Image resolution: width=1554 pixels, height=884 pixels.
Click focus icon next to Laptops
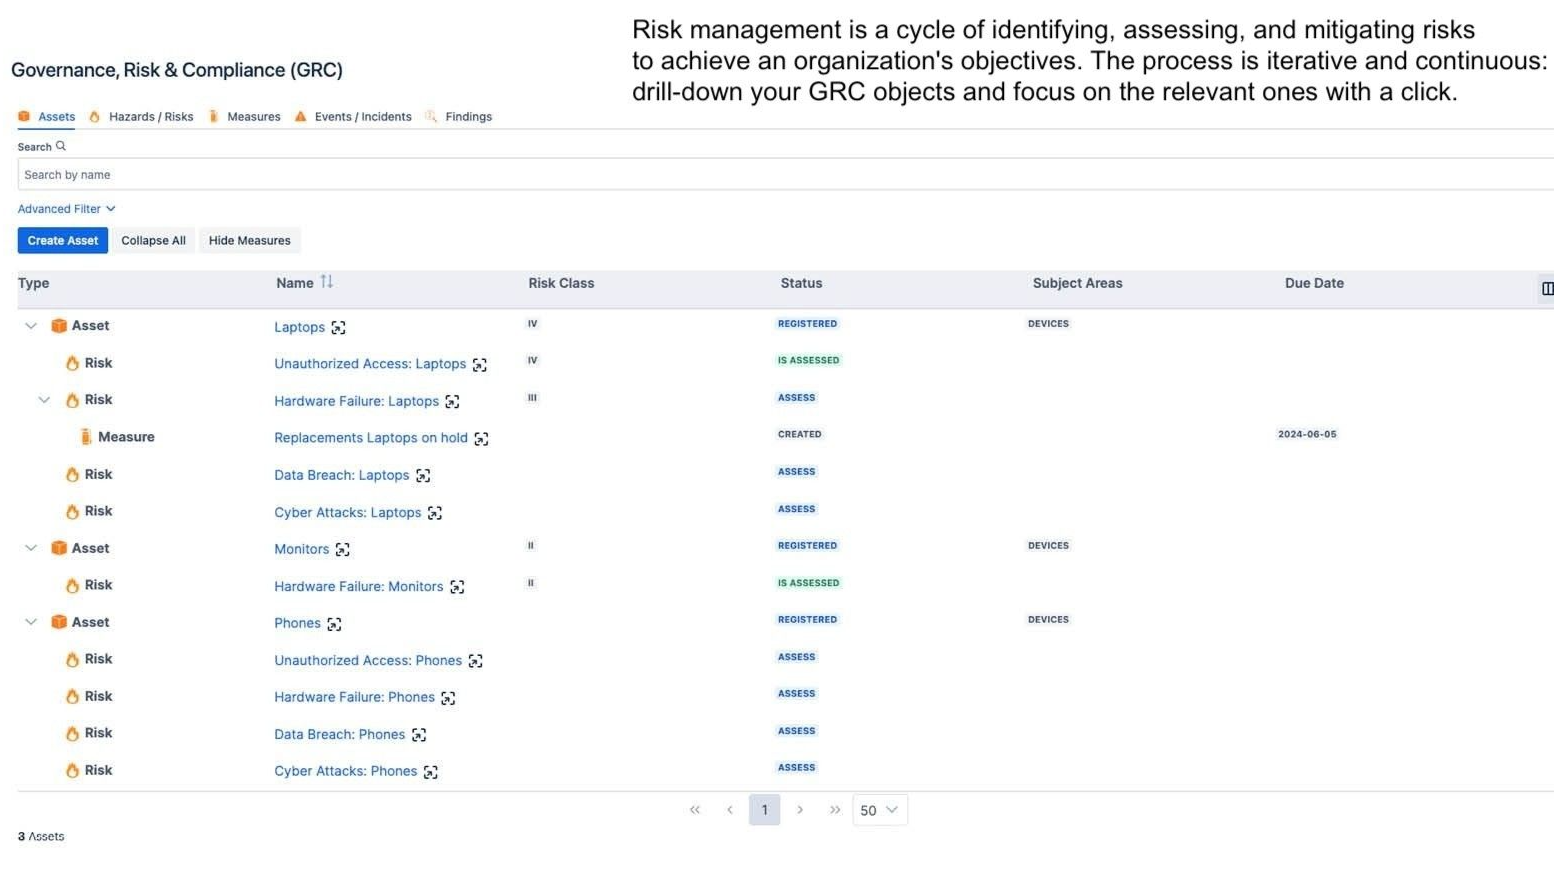tap(339, 328)
